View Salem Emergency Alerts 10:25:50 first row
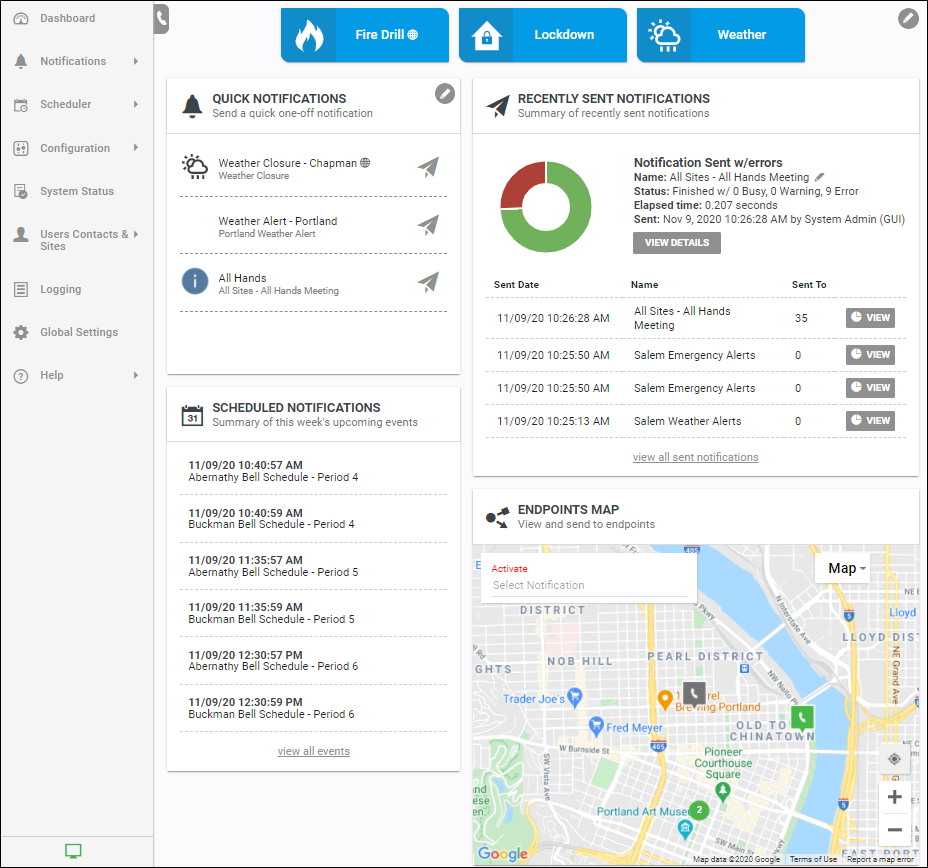This screenshot has height=868, width=928. pyautogui.click(x=870, y=354)
